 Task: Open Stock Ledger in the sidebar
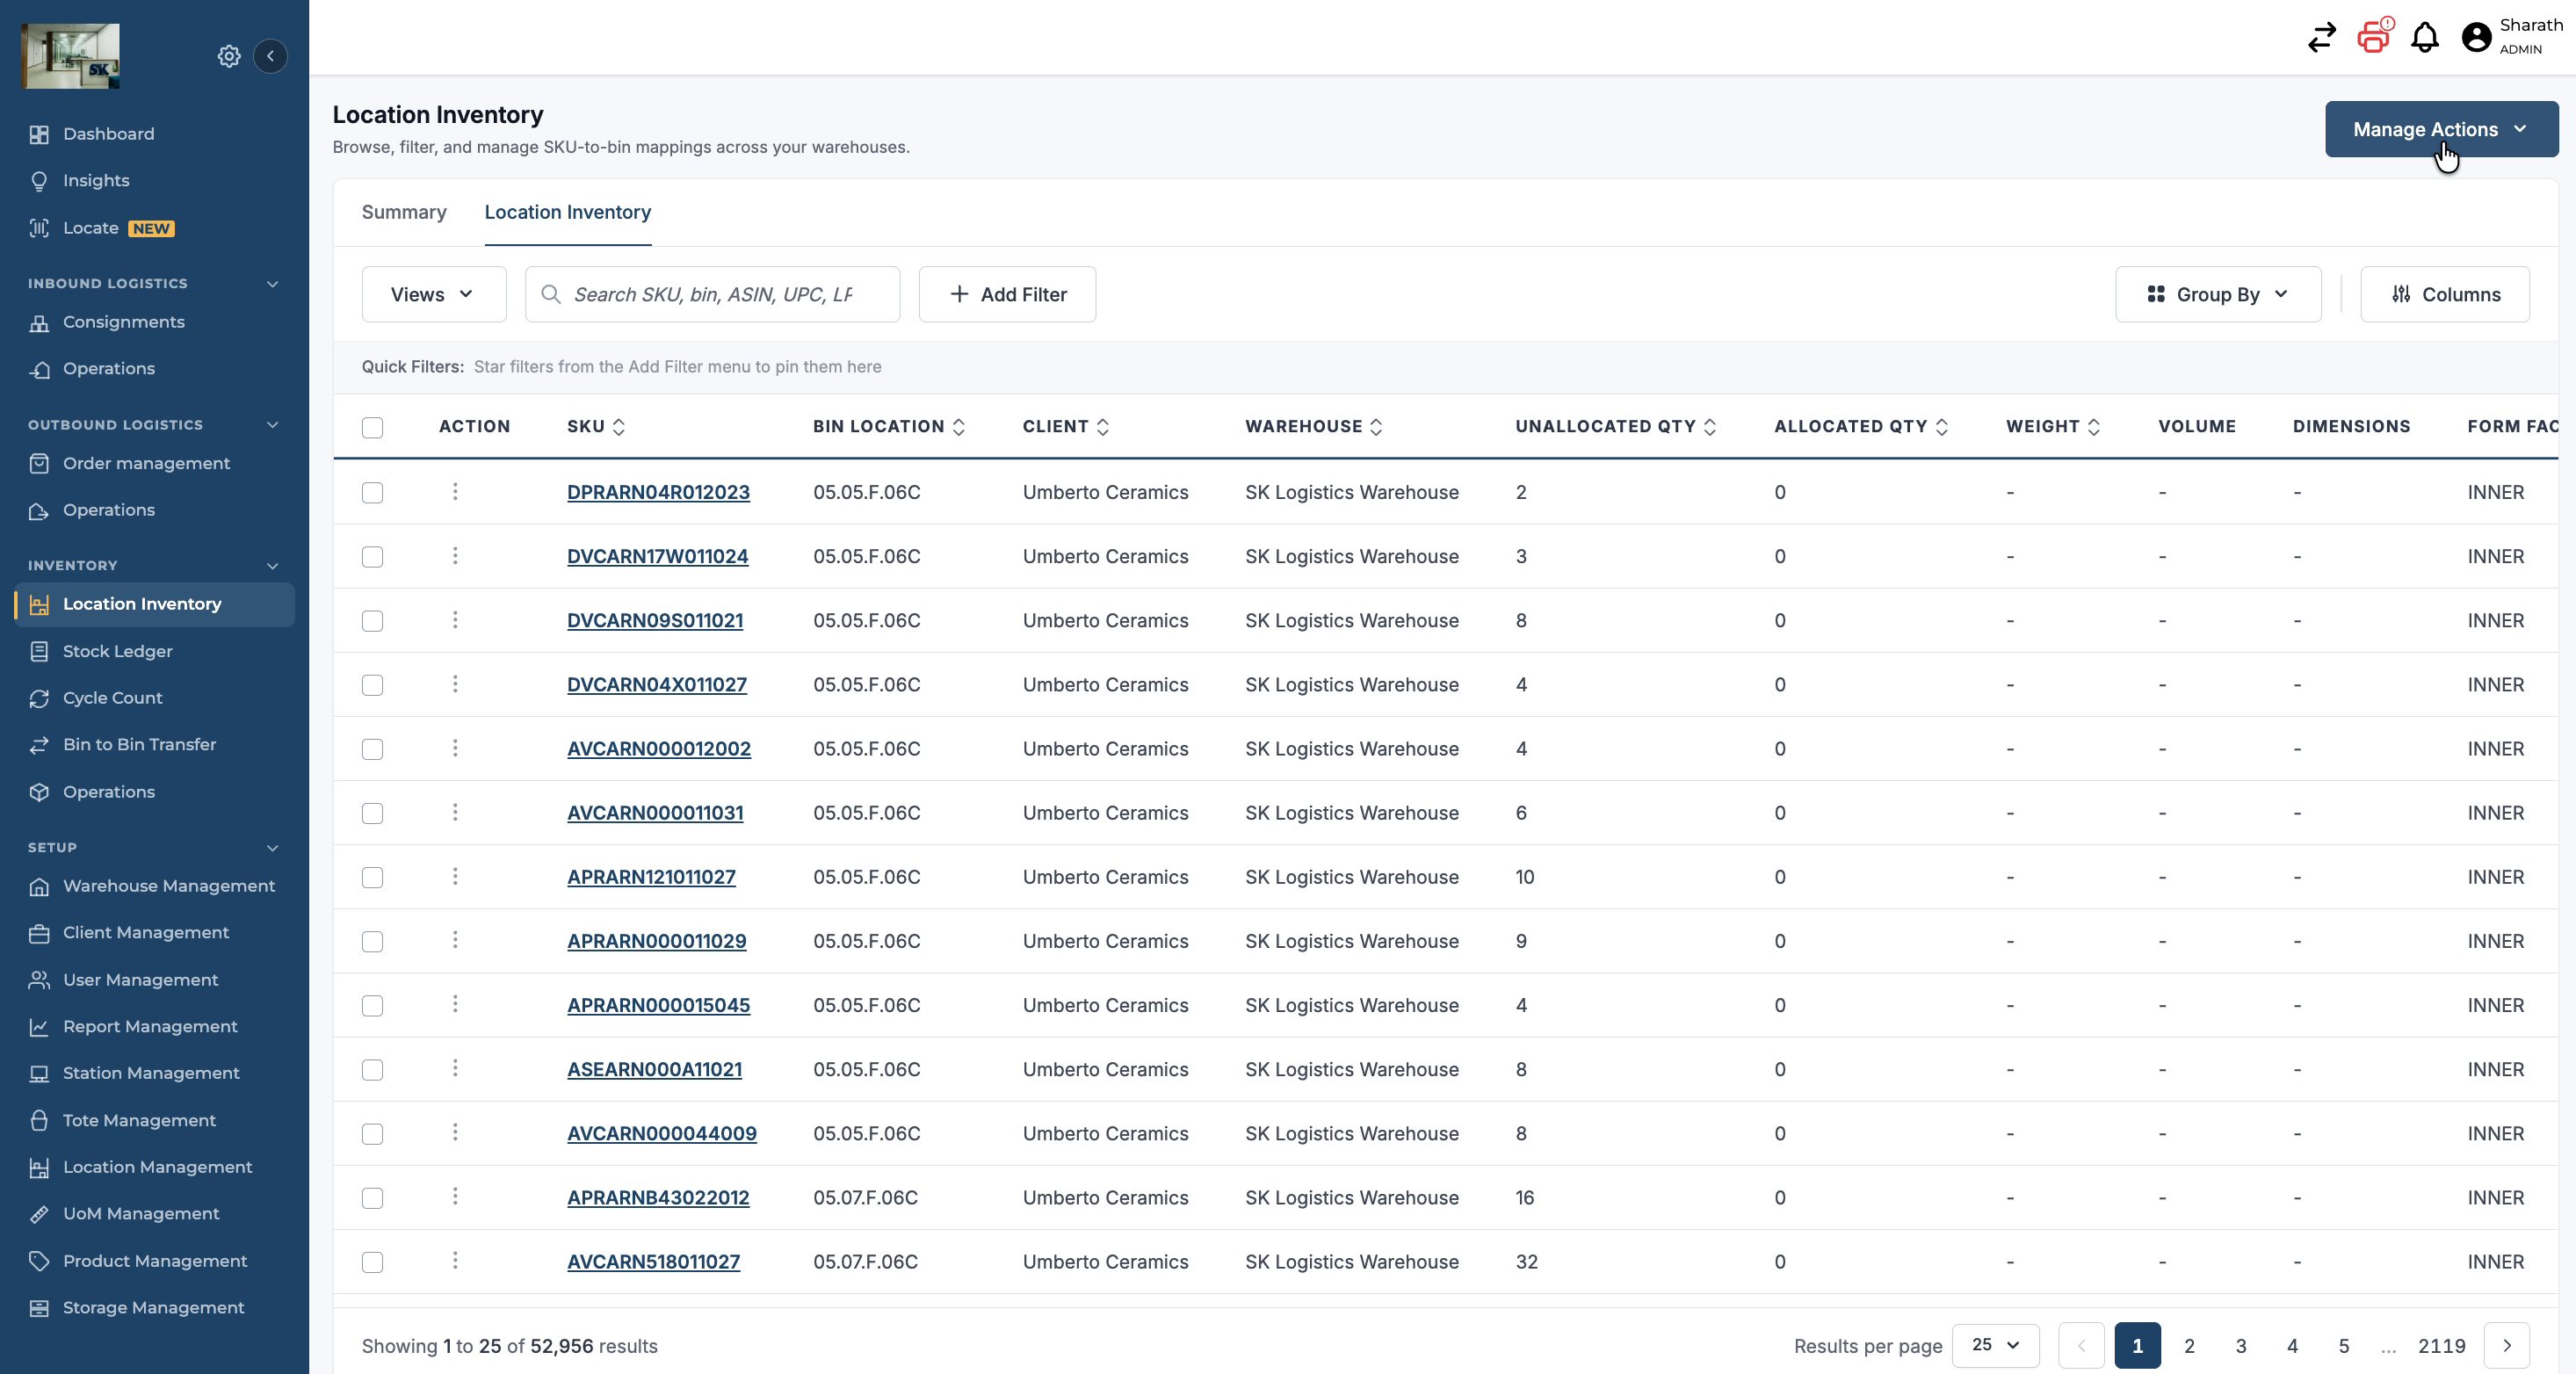coord(118,651)
